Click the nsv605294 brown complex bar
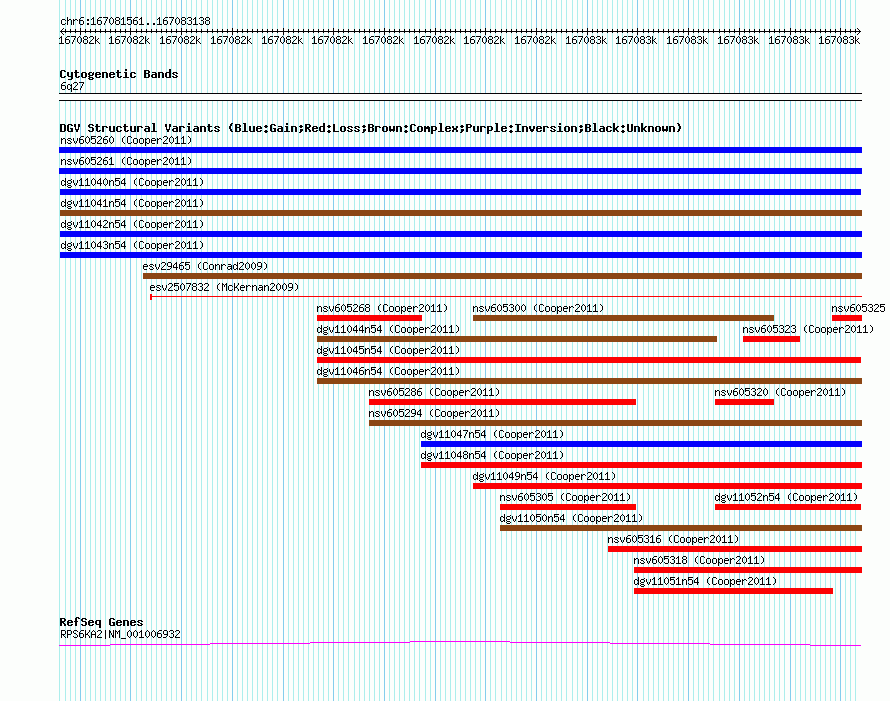Viewport: 890px width, 701px height. [615, 423]
